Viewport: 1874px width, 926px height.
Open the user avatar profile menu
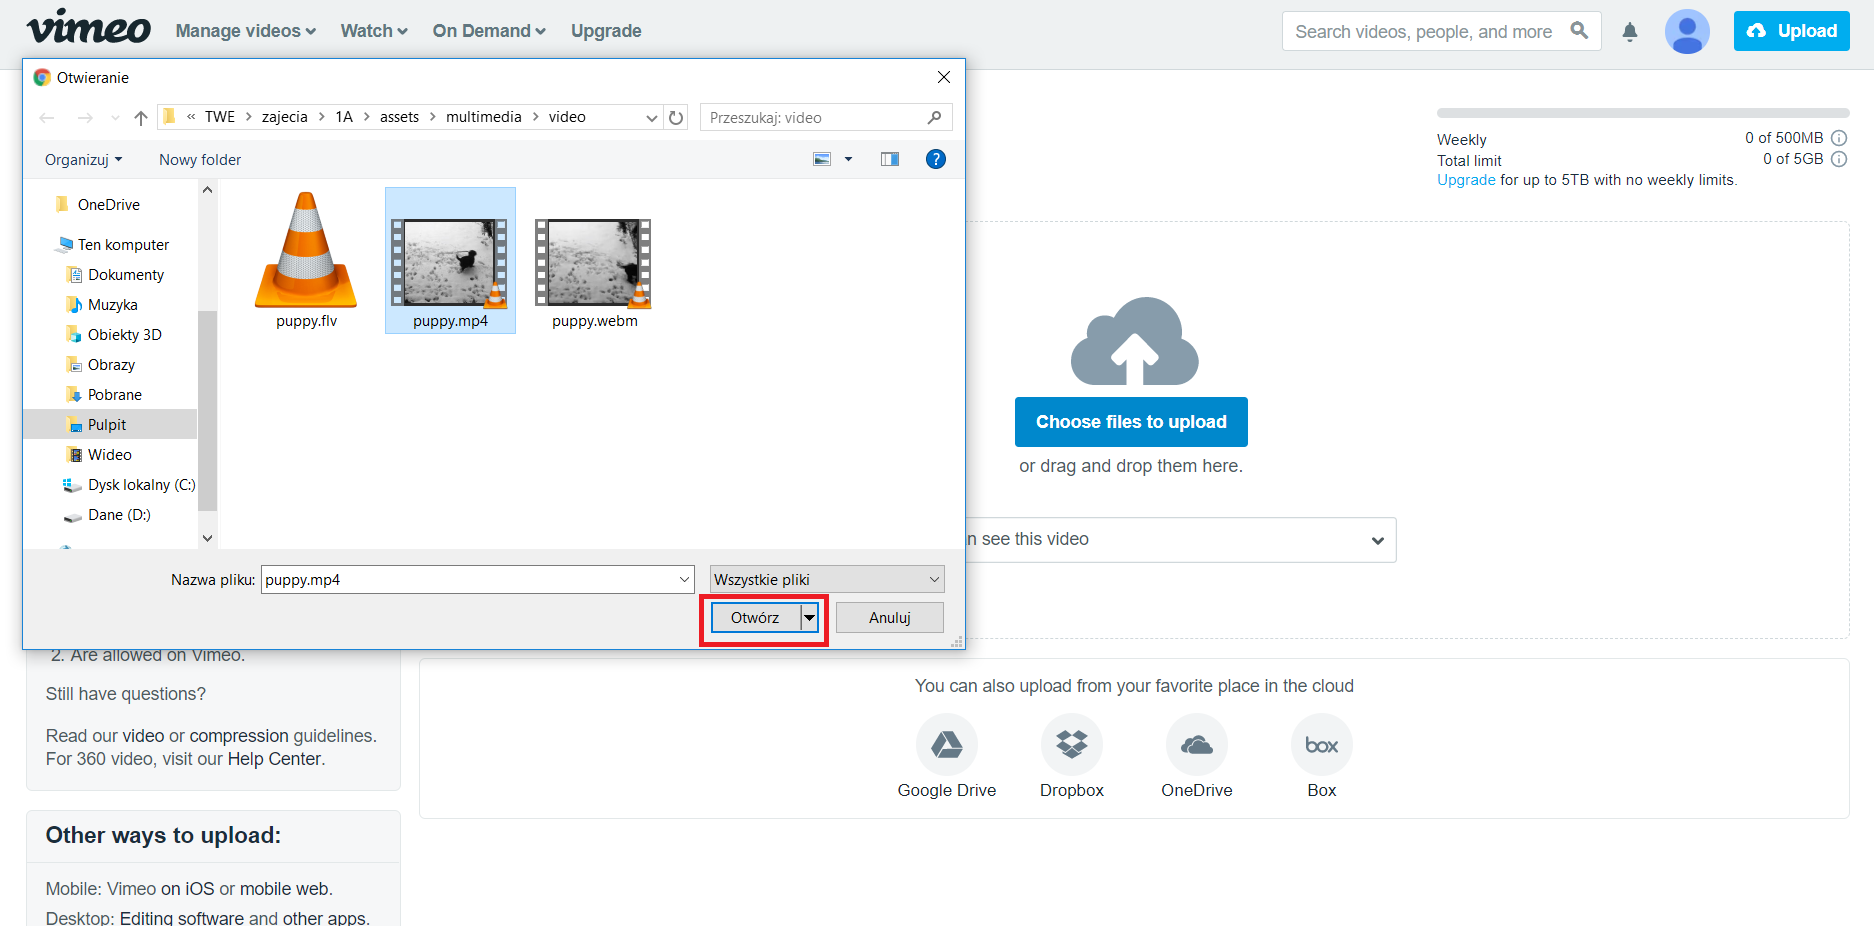point(1687,31)
